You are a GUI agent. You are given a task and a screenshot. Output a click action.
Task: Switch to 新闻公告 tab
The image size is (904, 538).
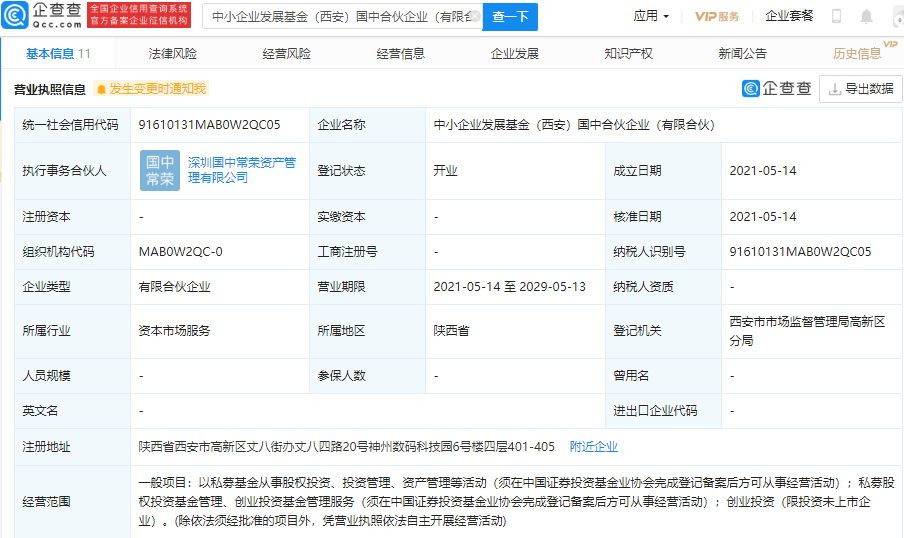tap(743, 54)
